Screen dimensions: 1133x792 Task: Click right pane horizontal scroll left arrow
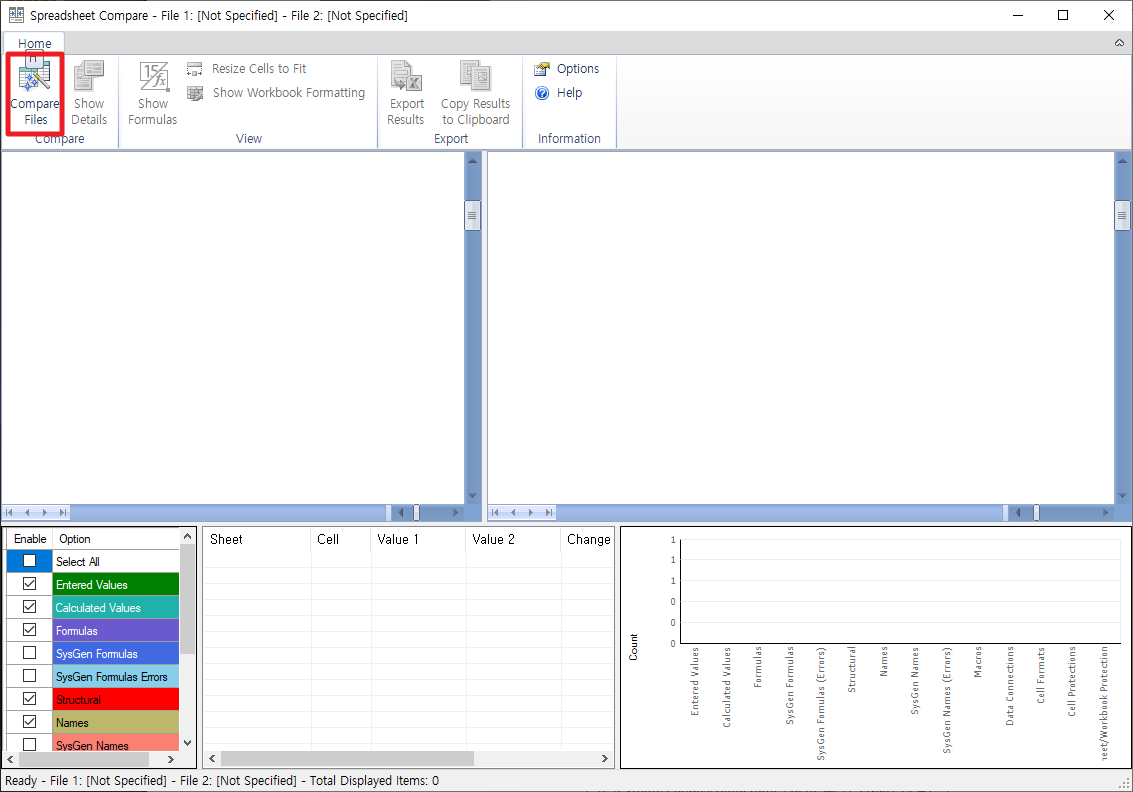tap(1018, 512)
